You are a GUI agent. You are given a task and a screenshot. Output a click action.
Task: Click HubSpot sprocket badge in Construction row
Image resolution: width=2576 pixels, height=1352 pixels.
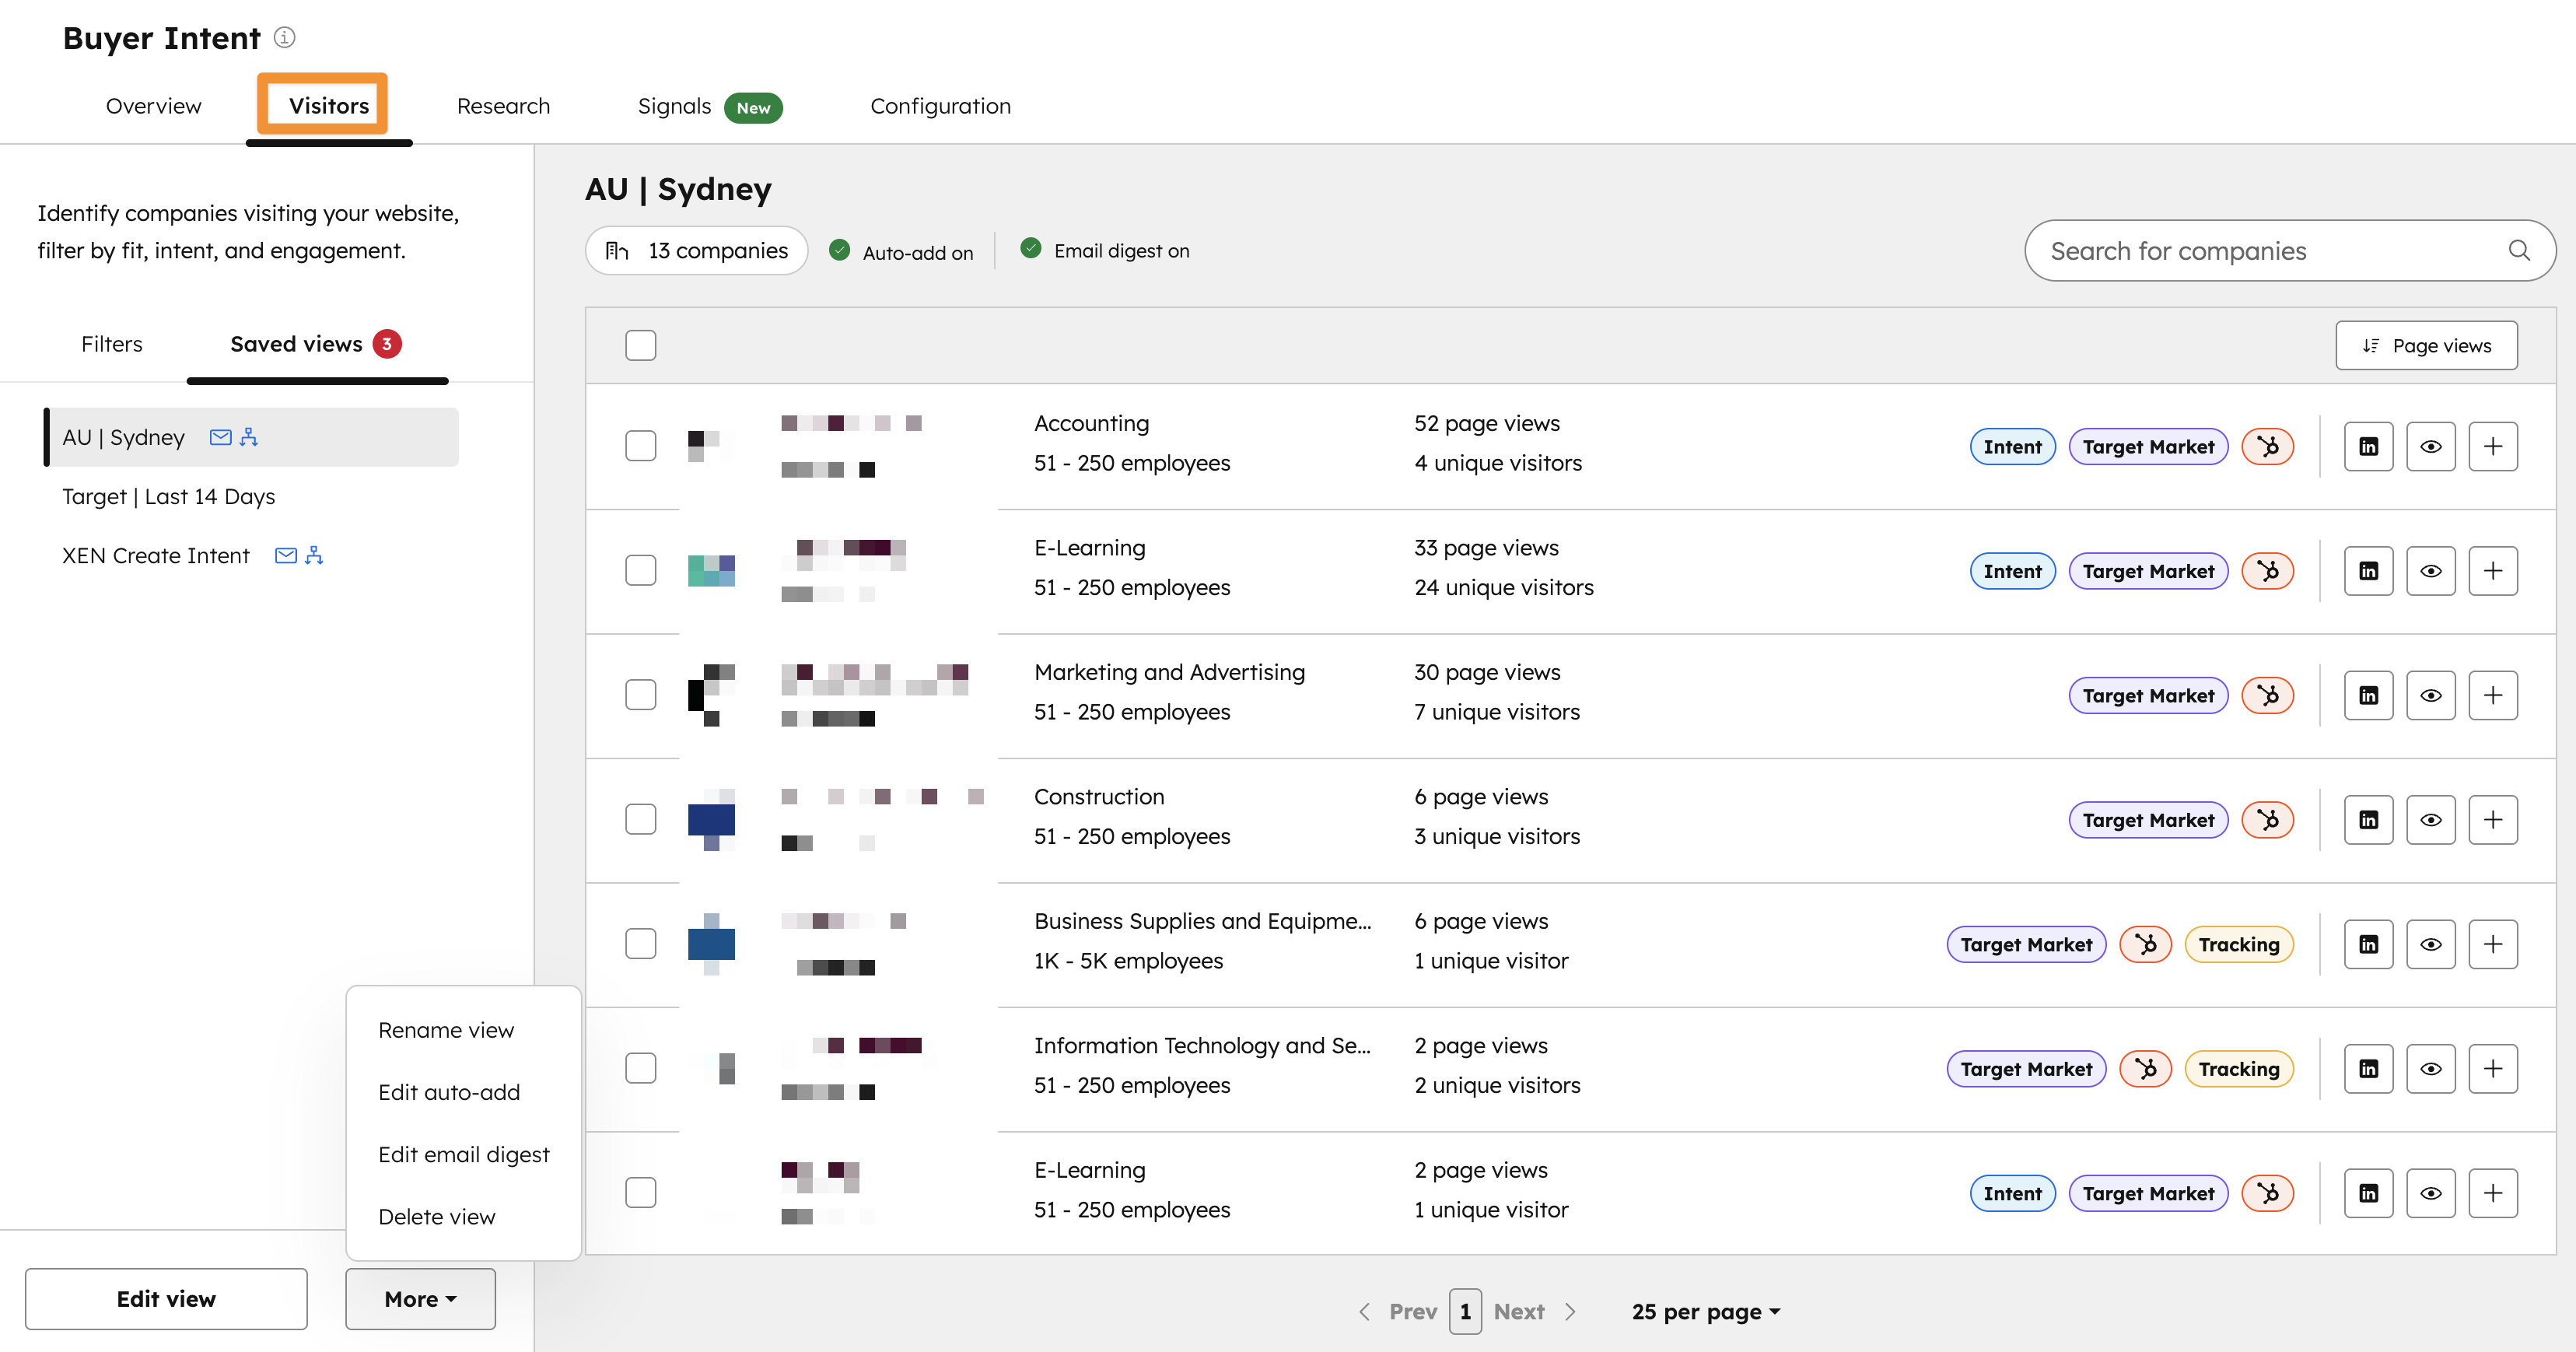pyautogui.click(x=2267, y=820)
